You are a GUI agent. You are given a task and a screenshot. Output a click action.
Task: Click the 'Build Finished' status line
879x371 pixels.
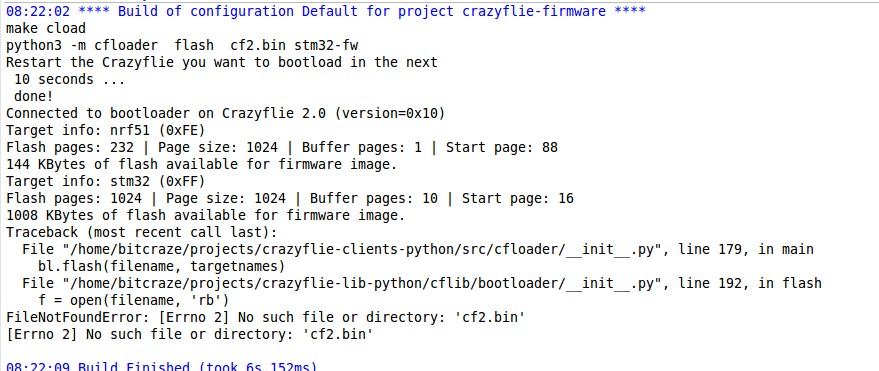[x=161, y=367]
